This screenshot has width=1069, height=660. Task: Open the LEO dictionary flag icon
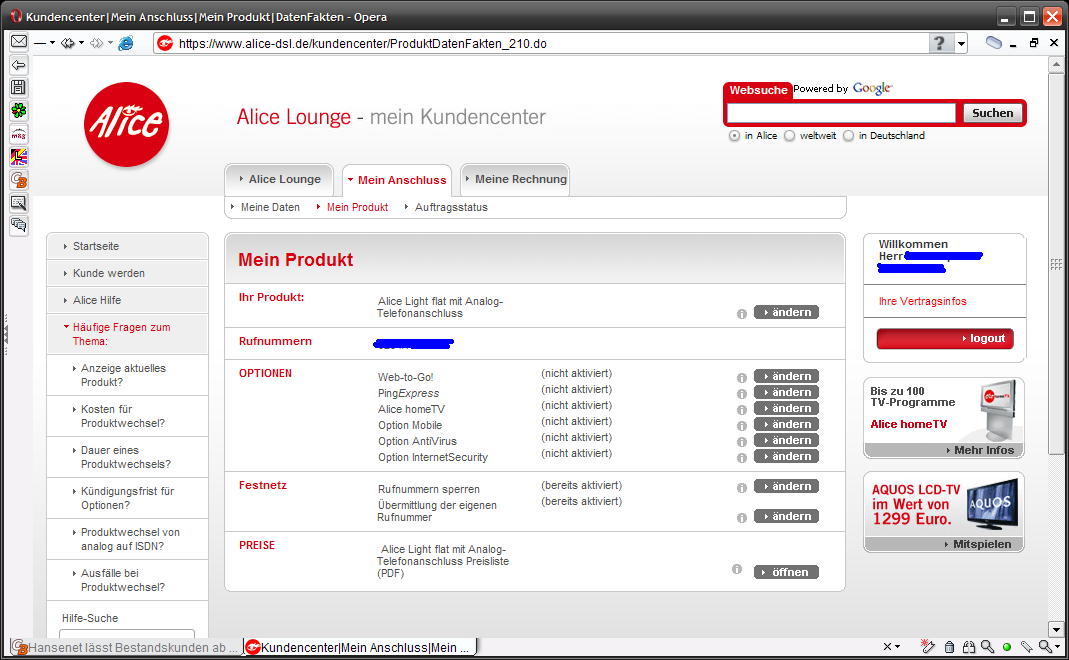point(18,157)
